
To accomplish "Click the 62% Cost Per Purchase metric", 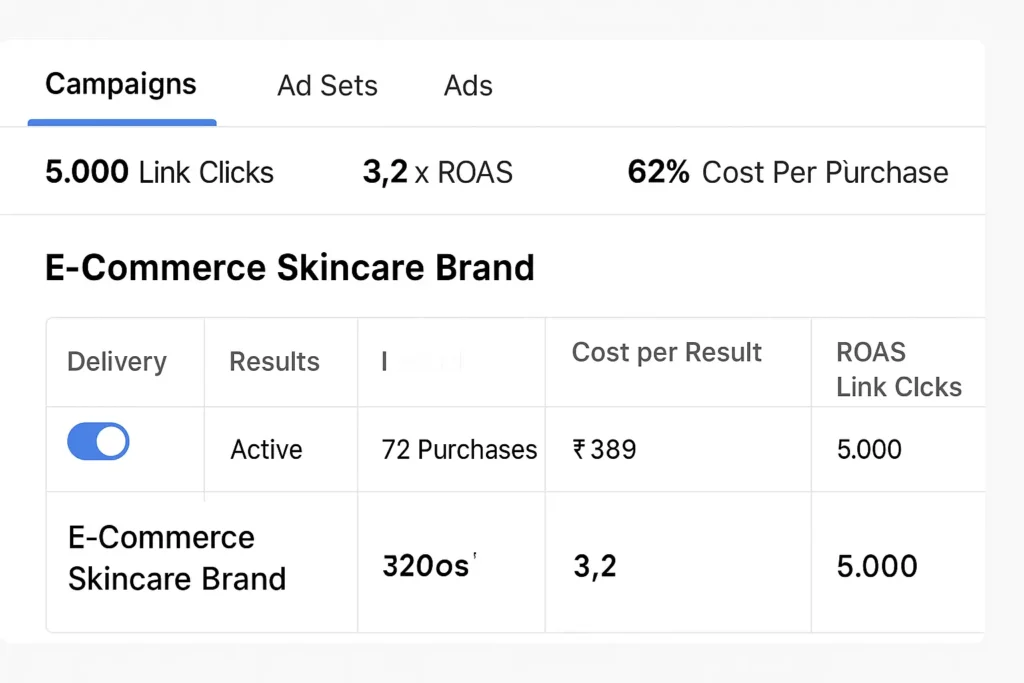I will (787, 172).
